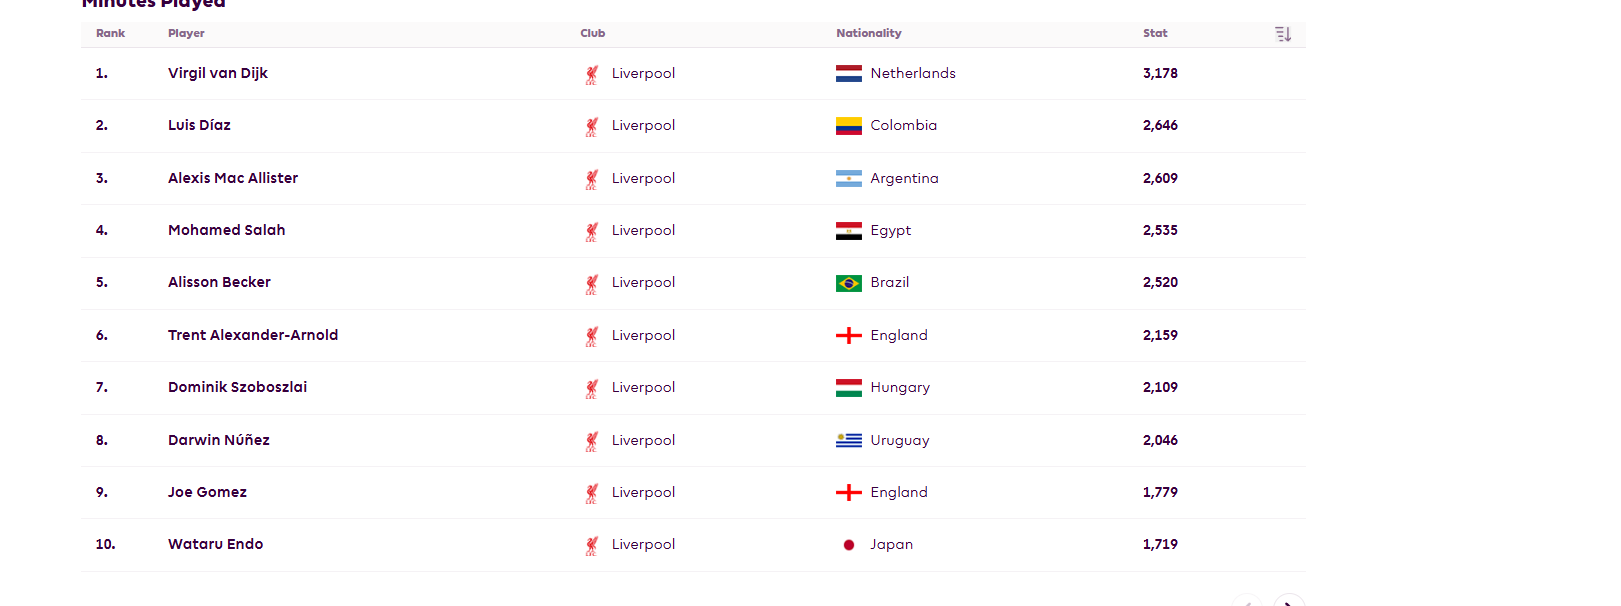Click the next page arrow button
1621x606 pixels.
coord(1289,601)
